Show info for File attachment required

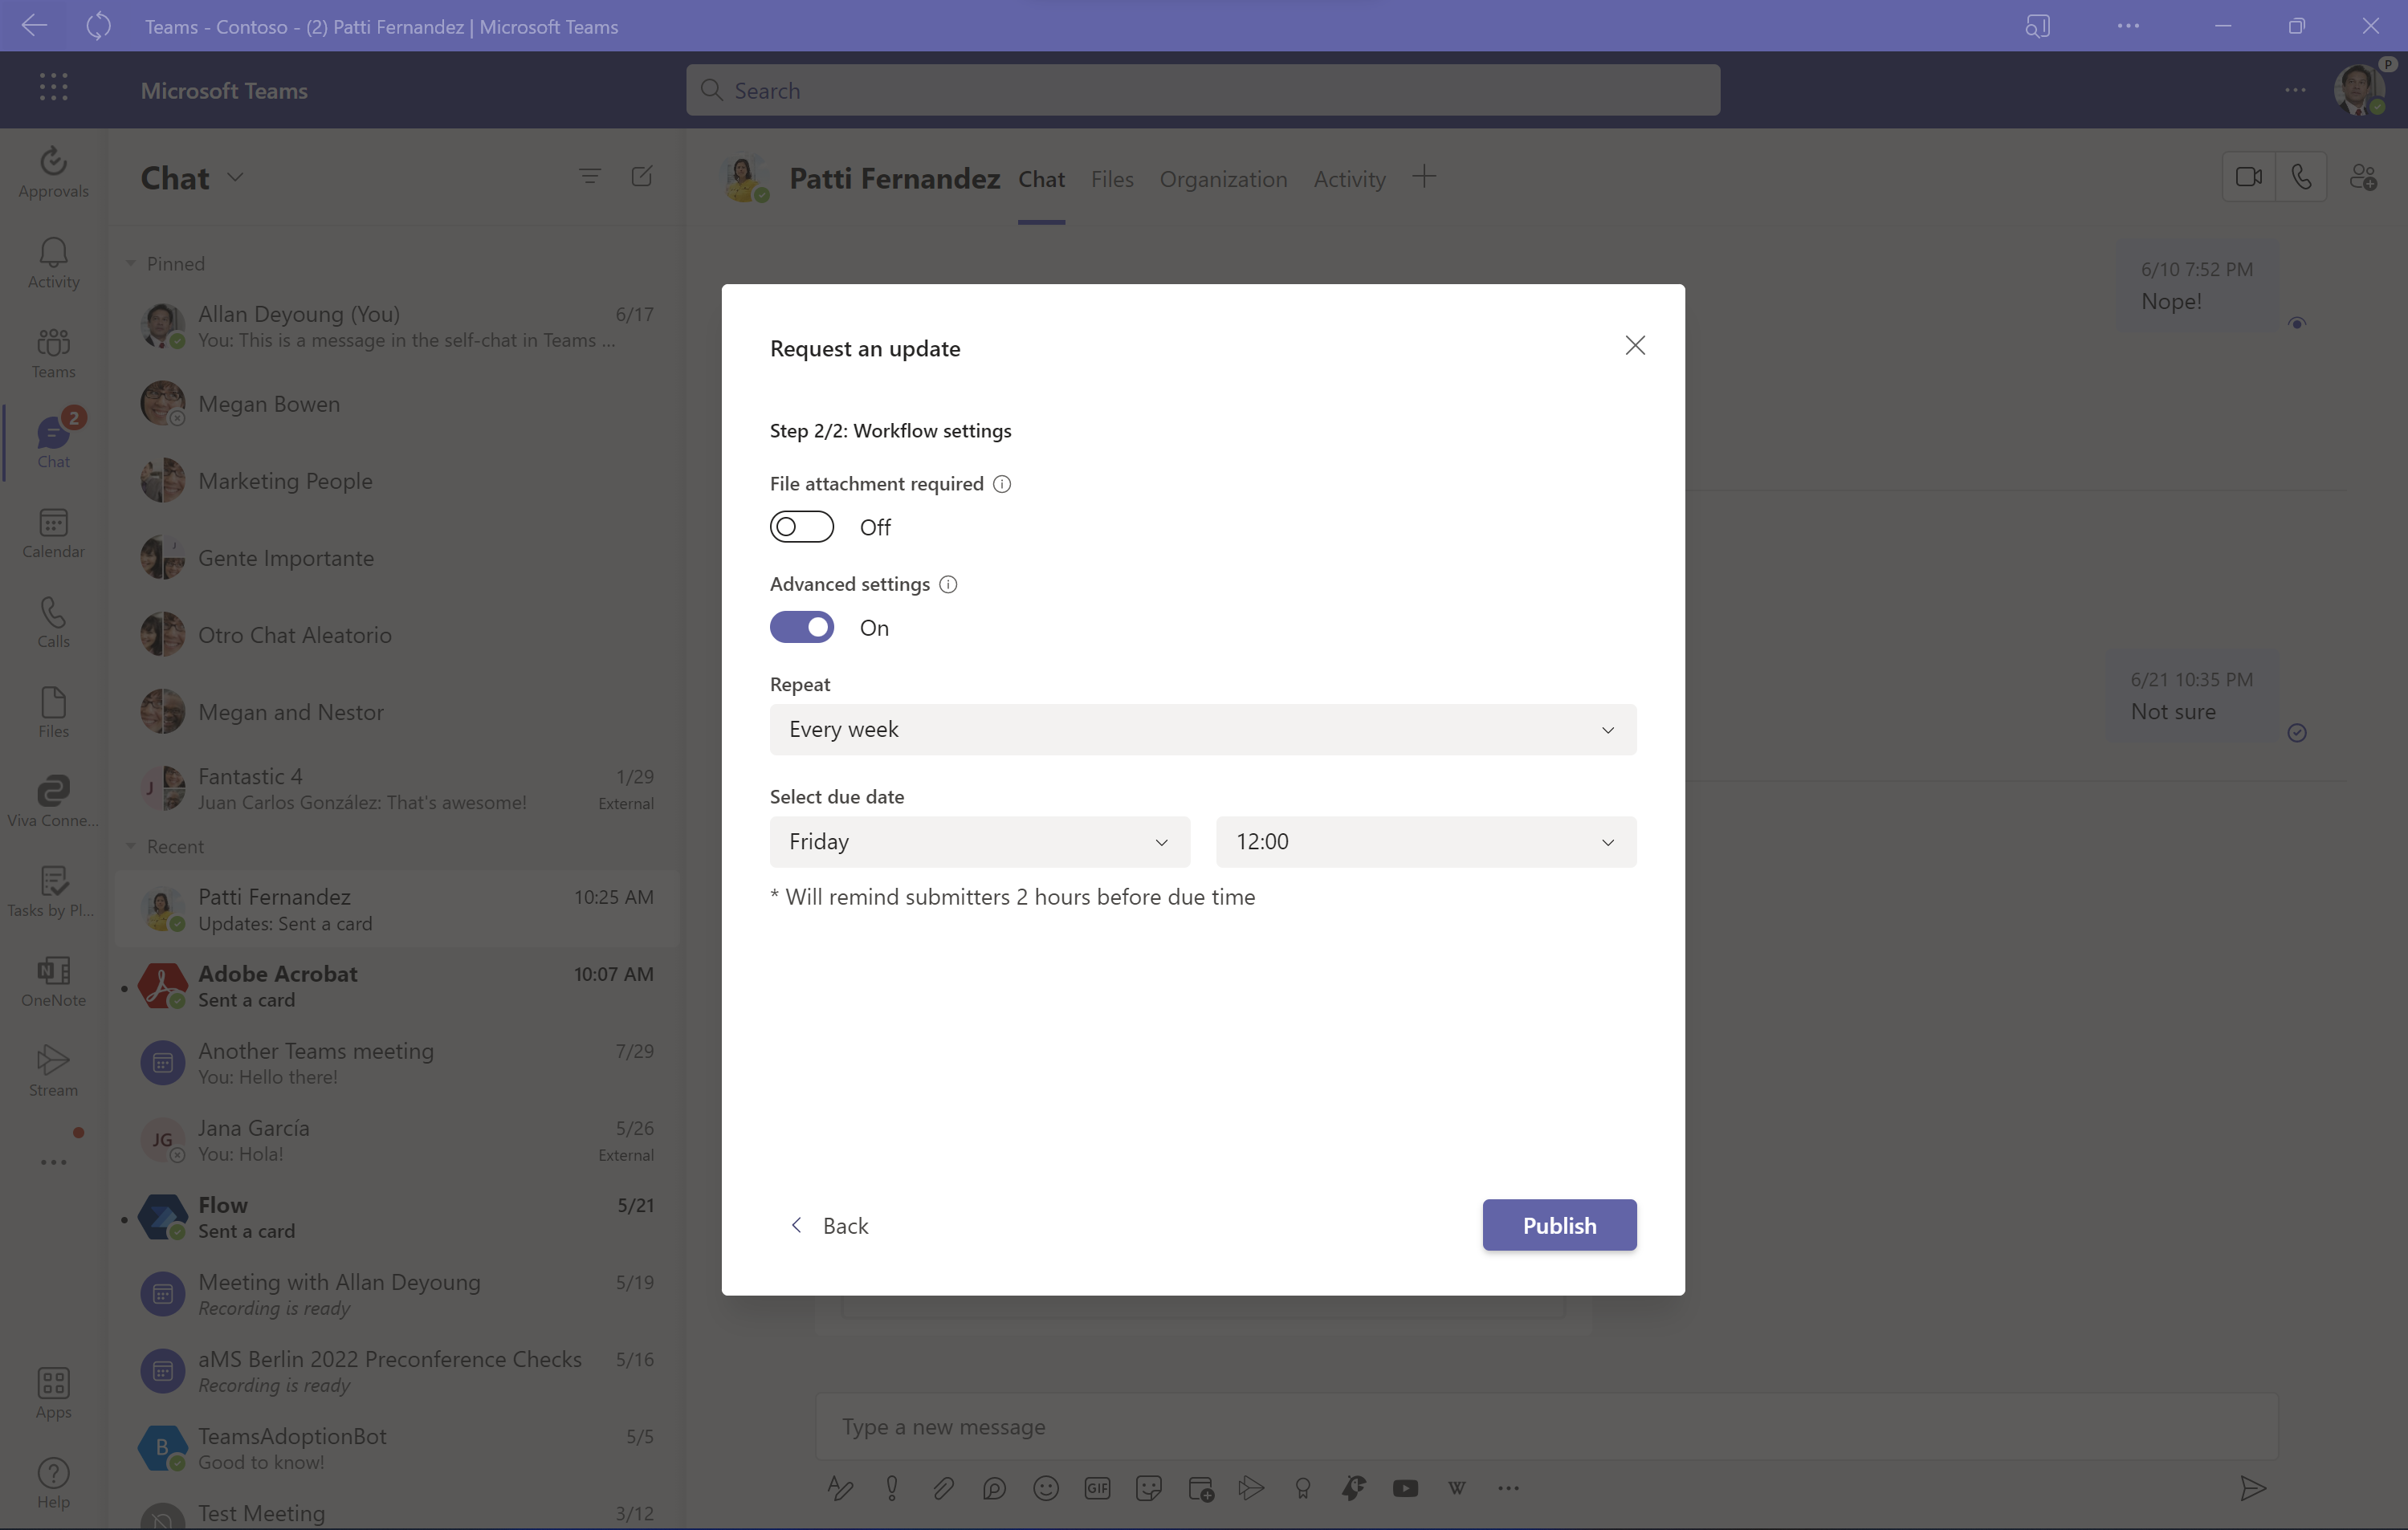(1002, 484)
